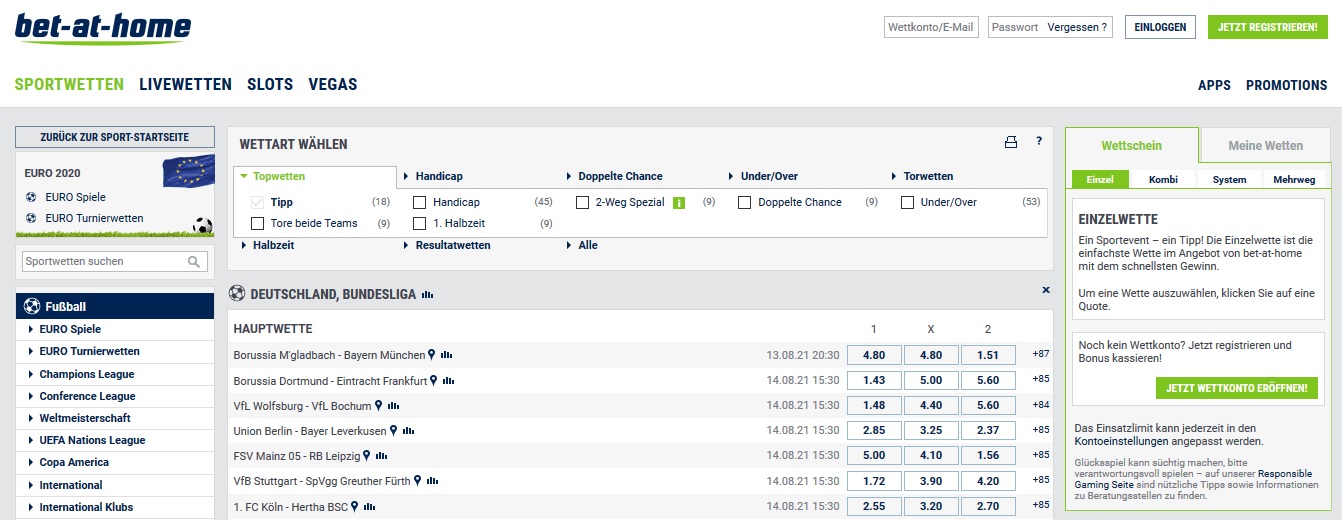Open stats bars for FSV Mainz 05 - RB Leipzig
Image resolution: width=1342 pixels, height=520 pixels.
tap(382, 456)
